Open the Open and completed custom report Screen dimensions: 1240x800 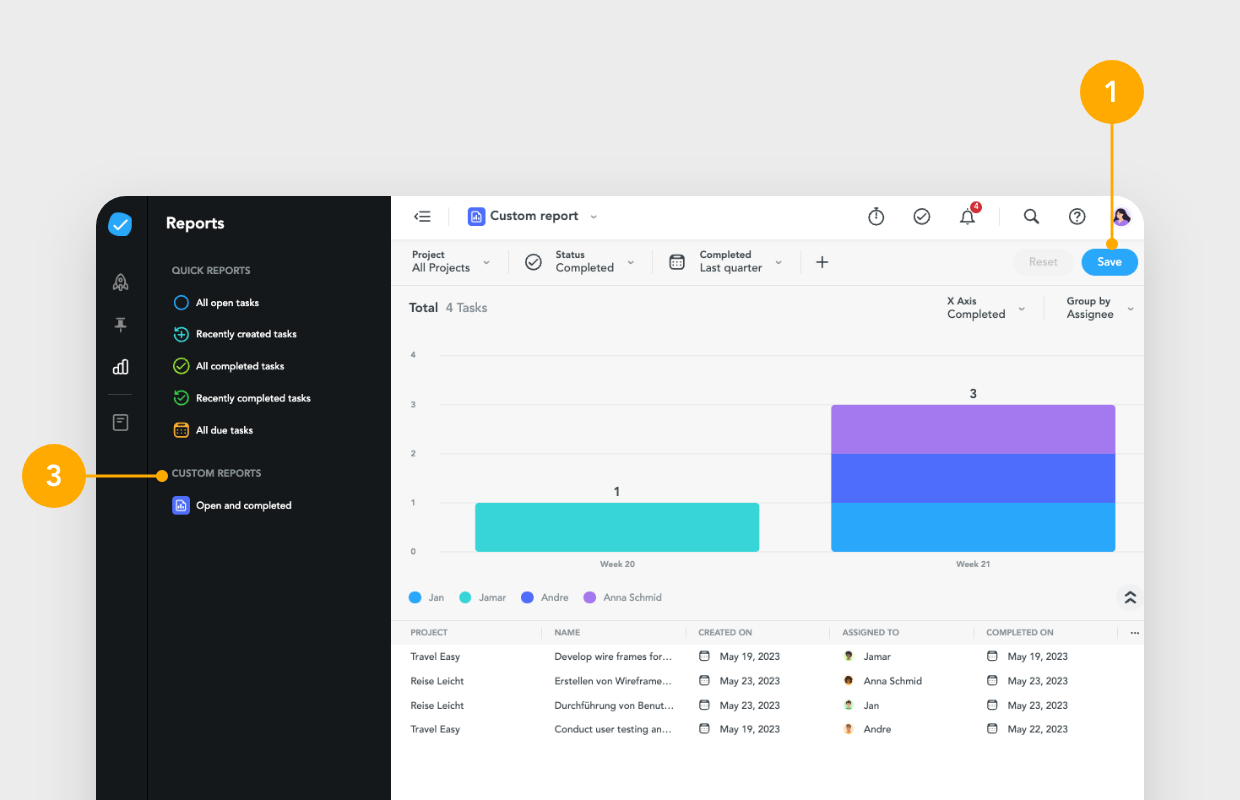(x=232, y=506)
